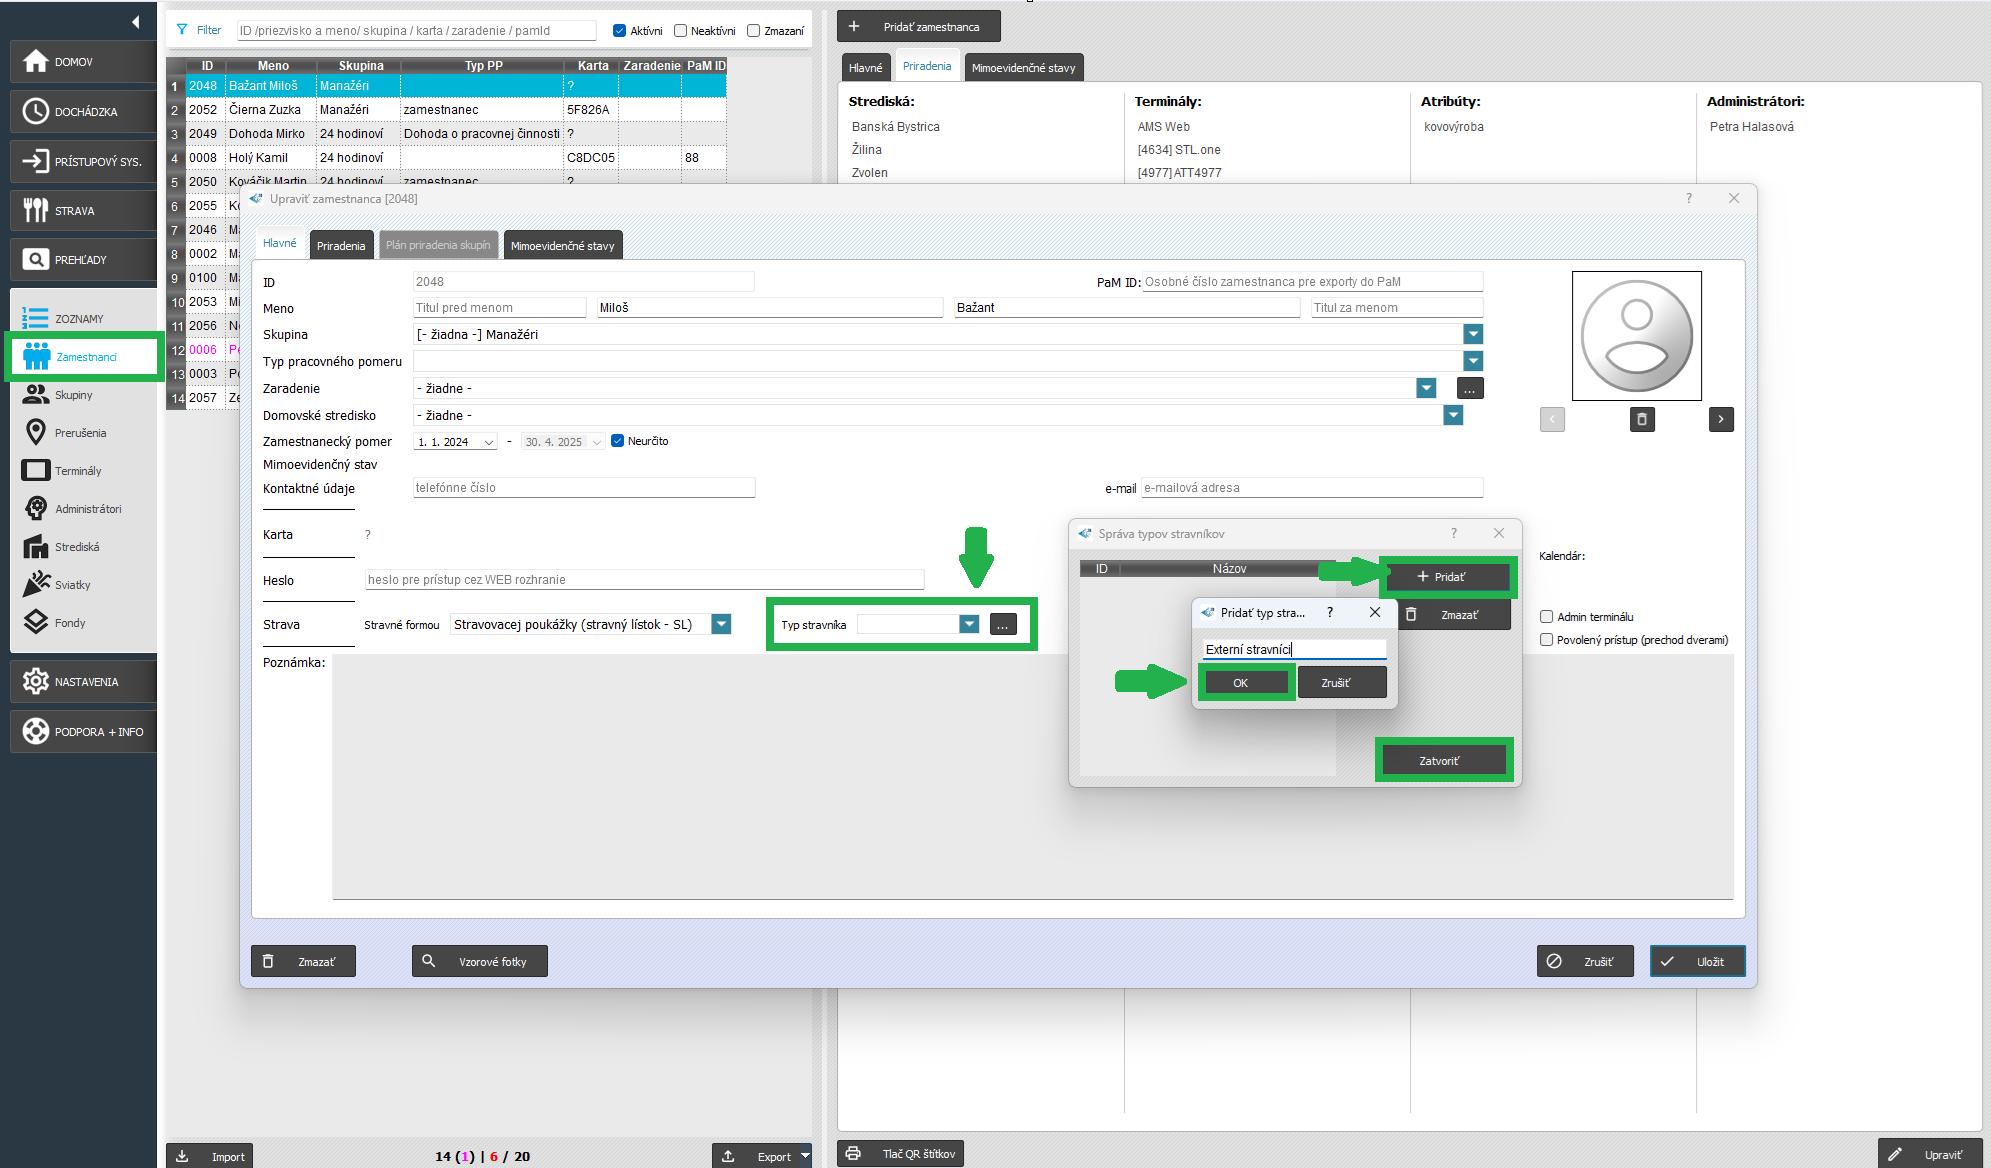Click the telefónne číslo input field
1991x1168 pixels.
tap(583, 488)
